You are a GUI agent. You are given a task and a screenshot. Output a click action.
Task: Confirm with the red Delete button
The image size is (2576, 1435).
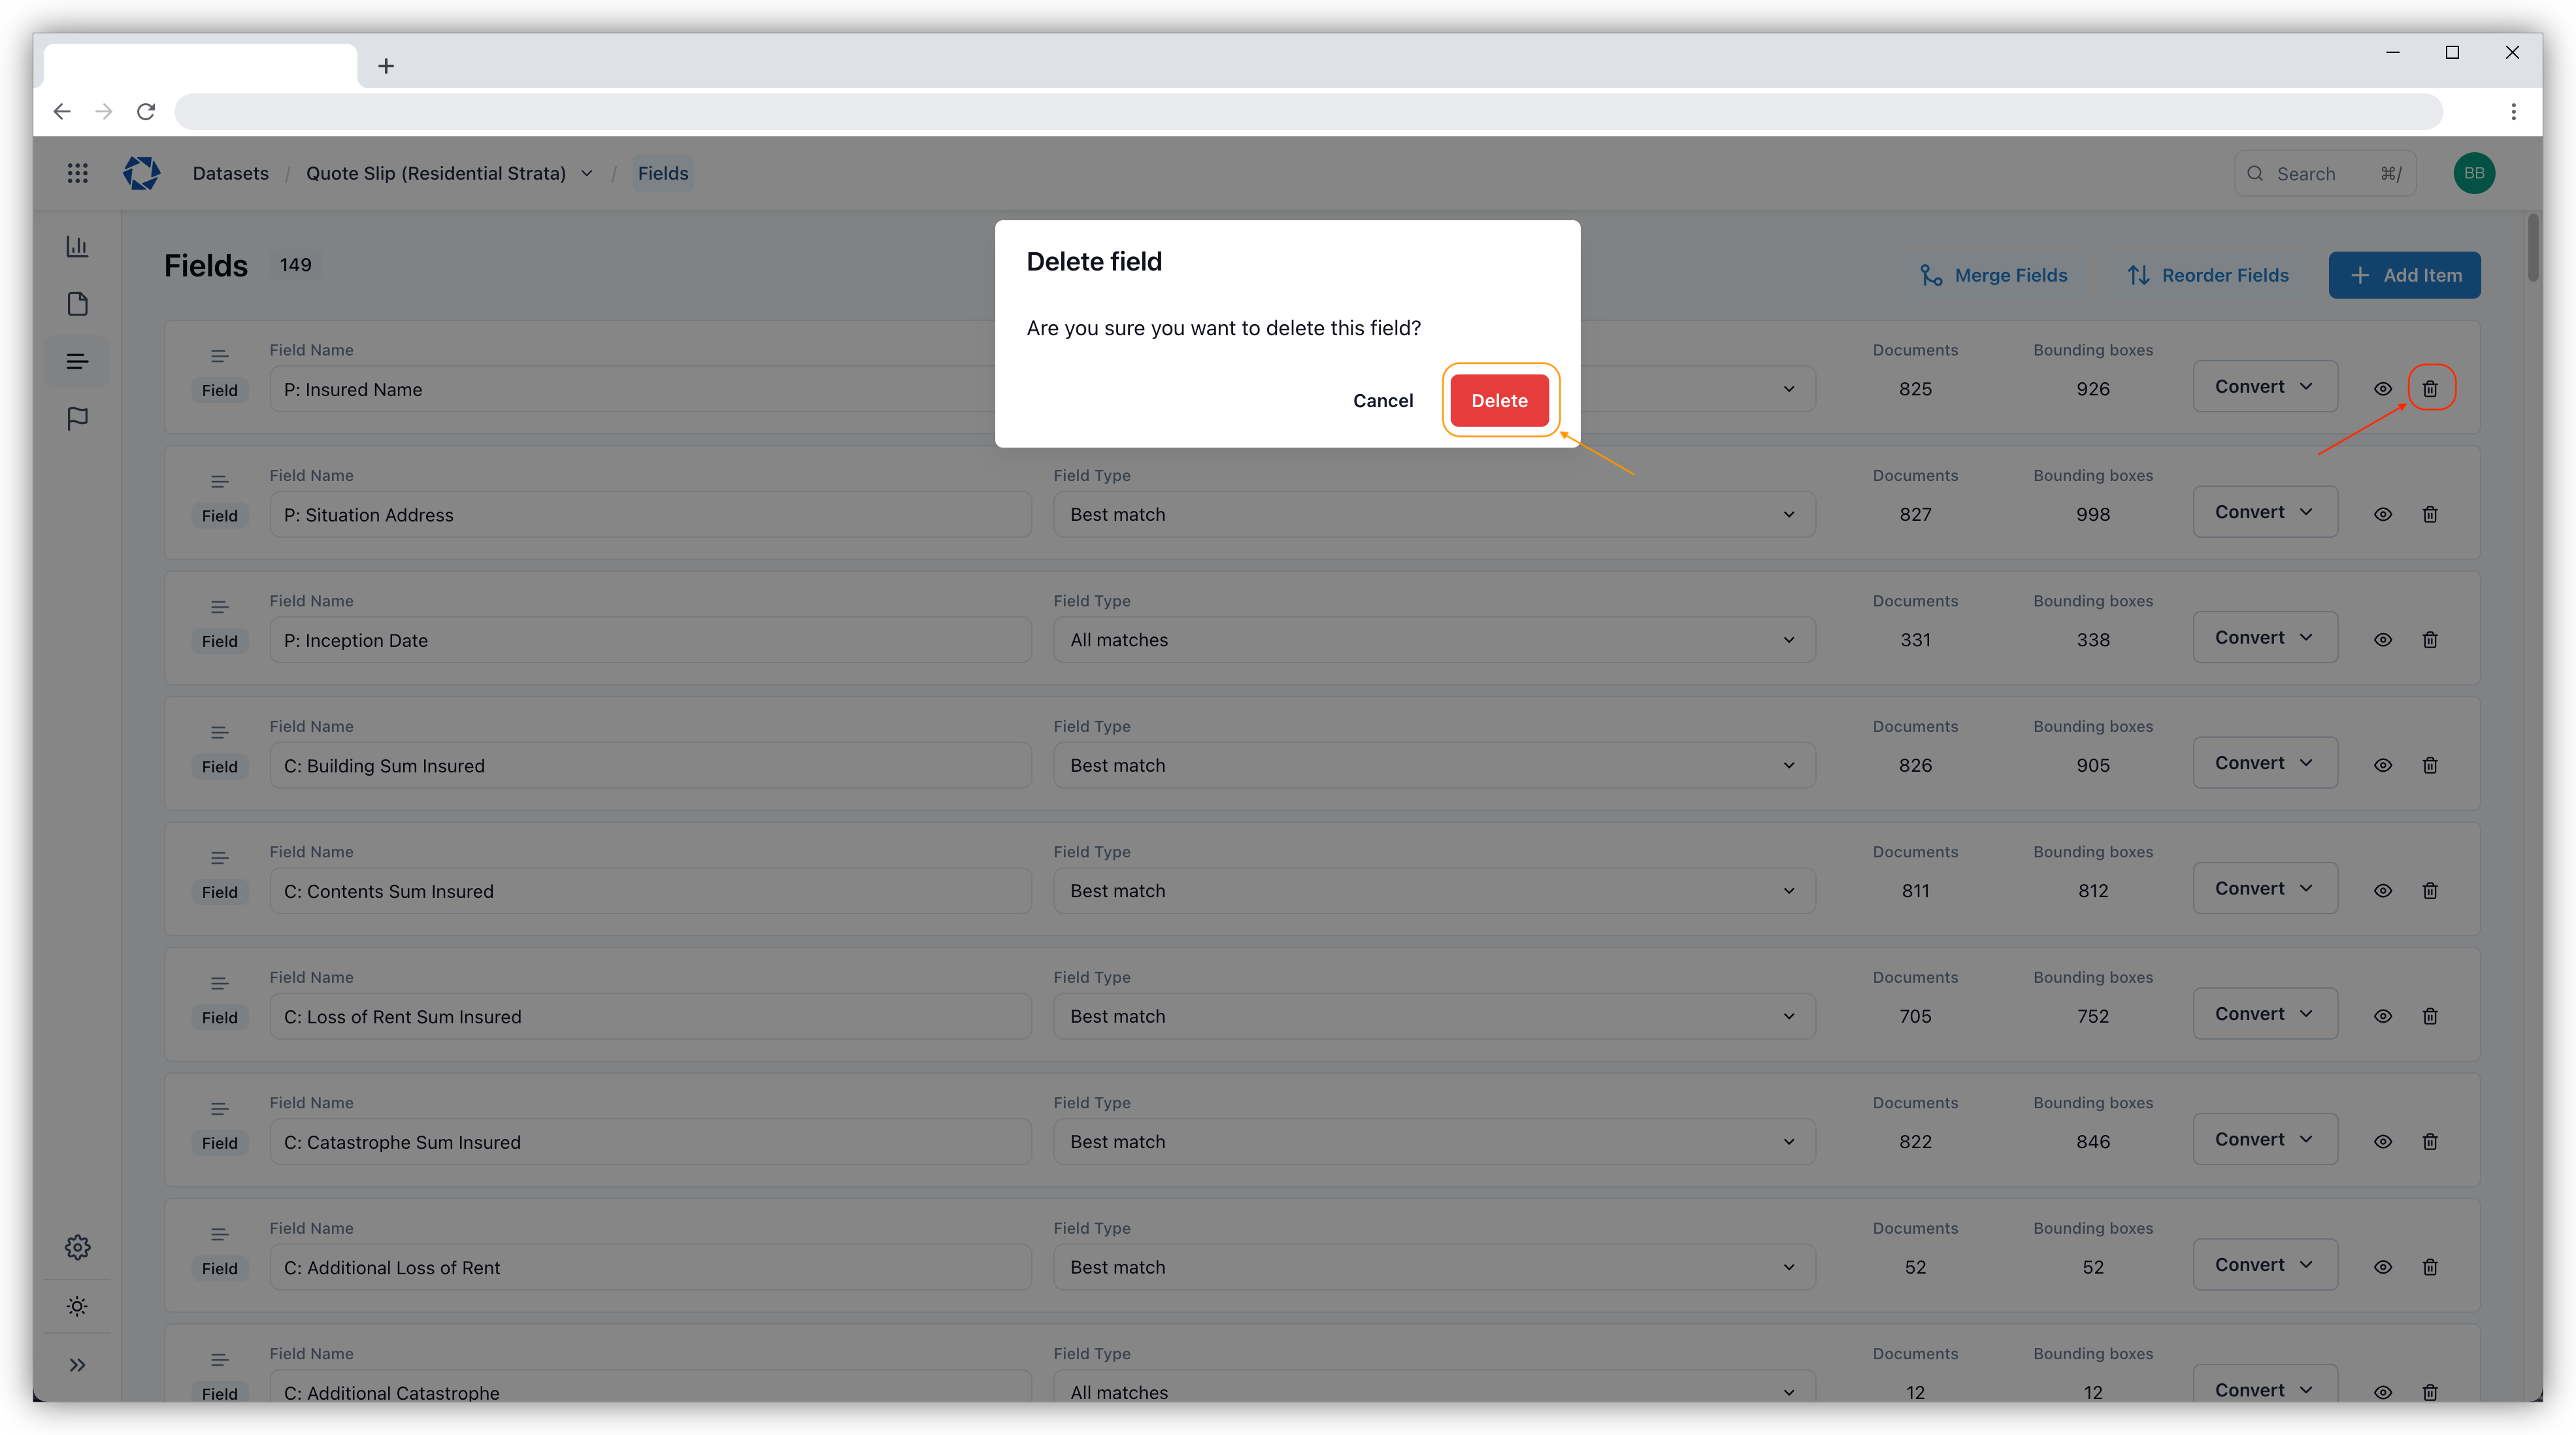1499,400
